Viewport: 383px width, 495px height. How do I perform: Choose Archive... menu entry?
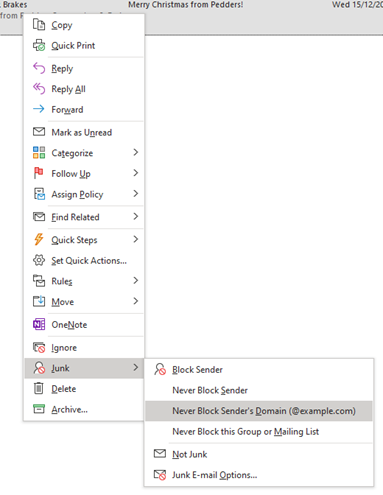click(x=84, y=409)
